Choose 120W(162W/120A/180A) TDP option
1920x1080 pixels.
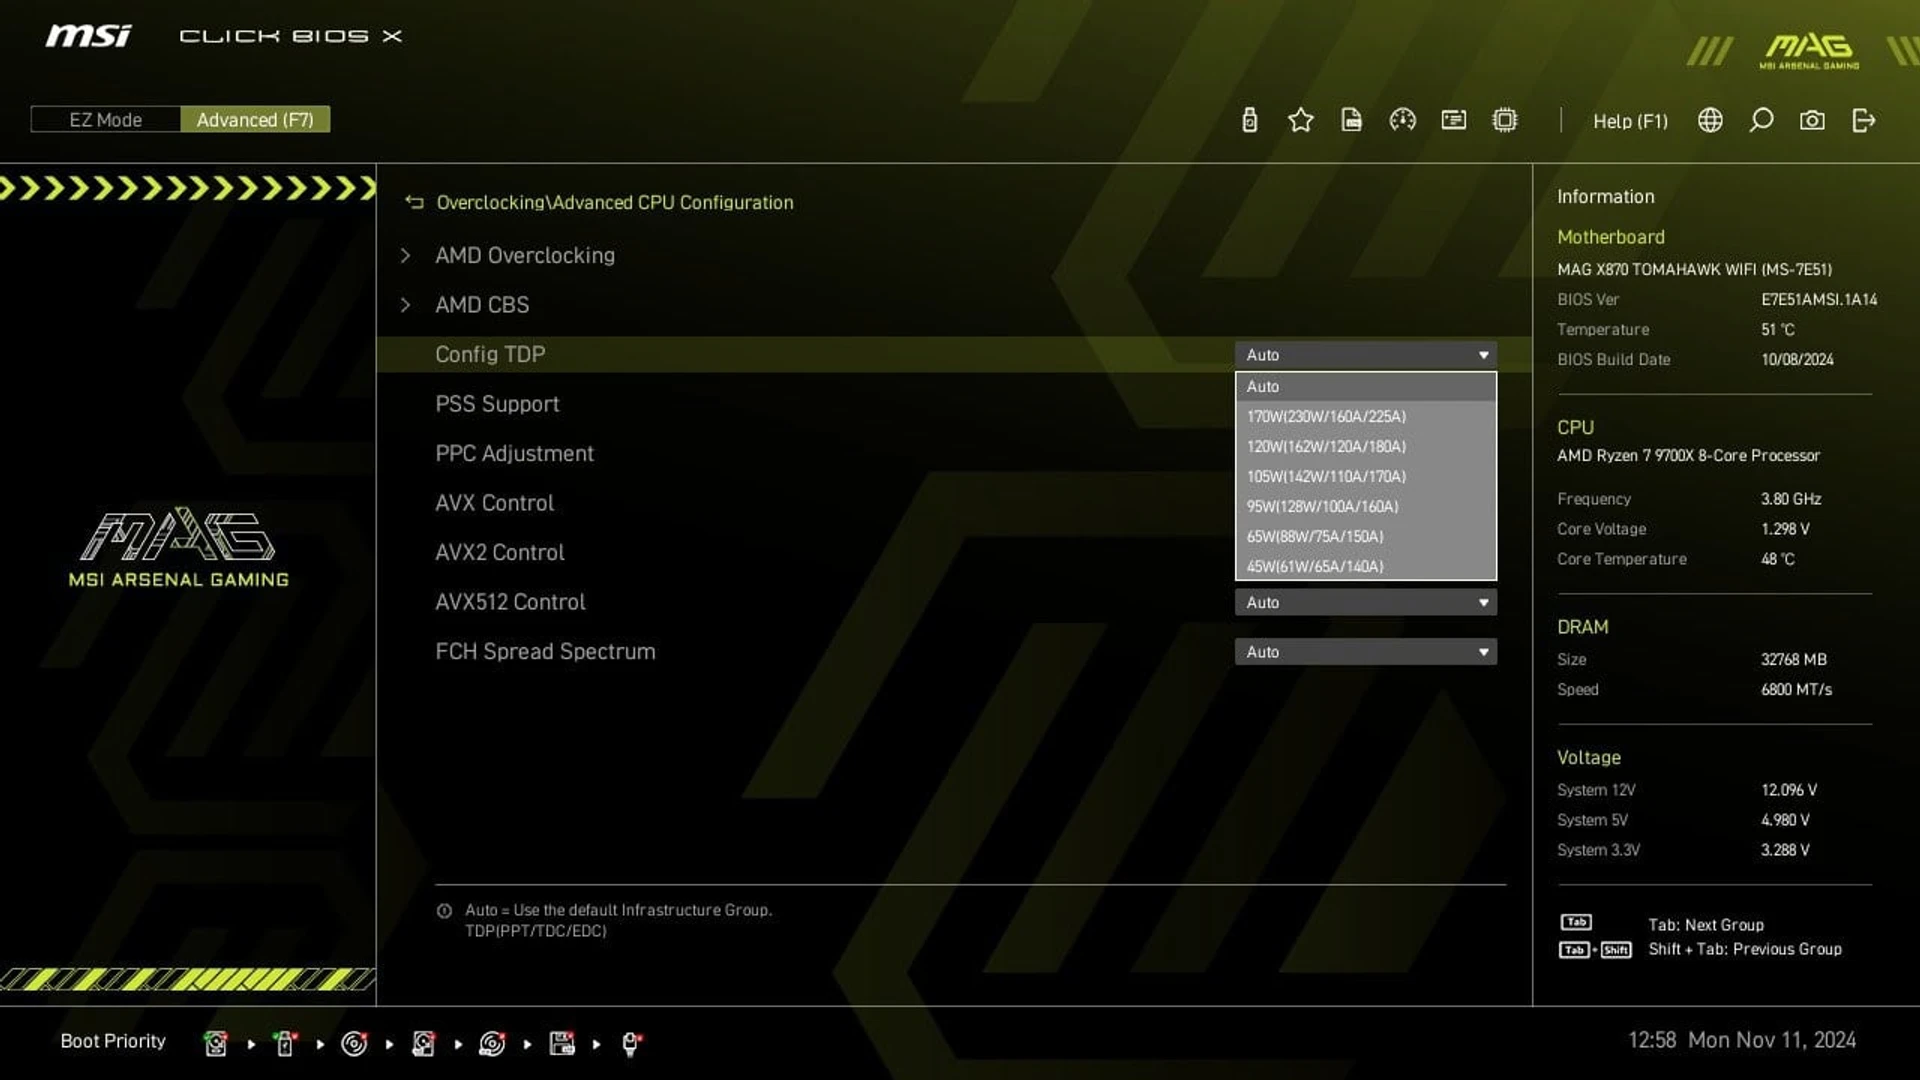tap(1365, 446)
